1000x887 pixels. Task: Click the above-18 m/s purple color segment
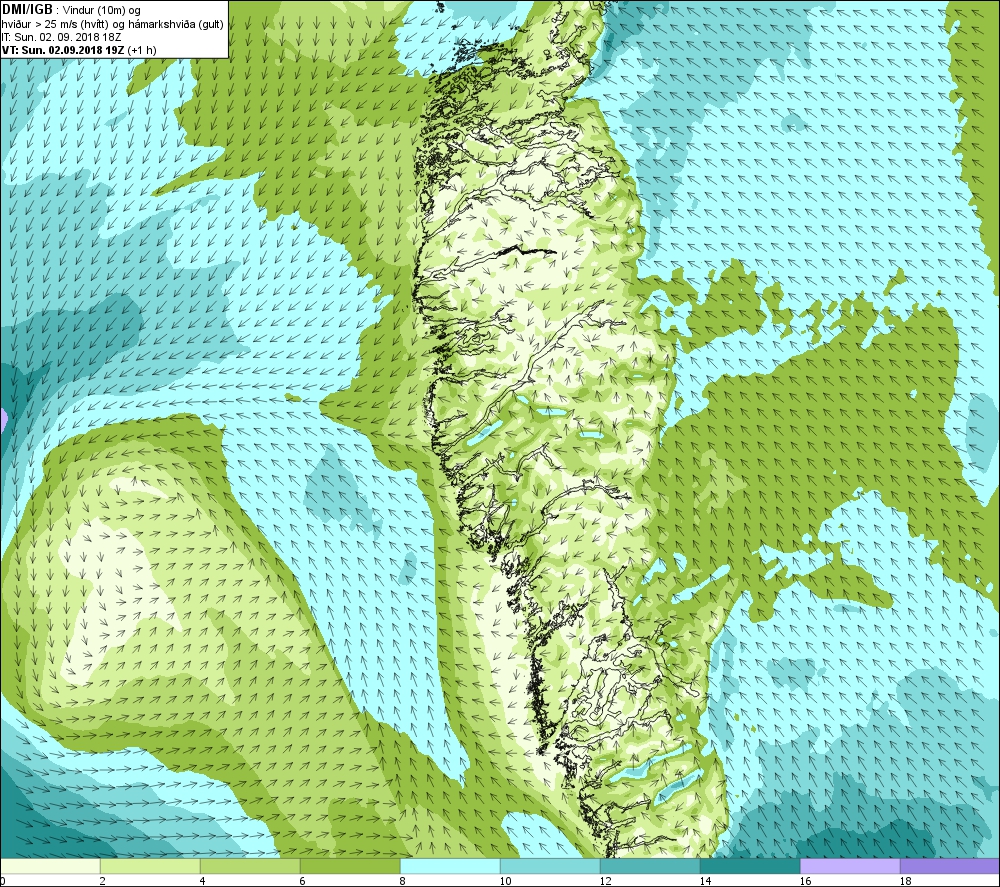tap(950, 866)
